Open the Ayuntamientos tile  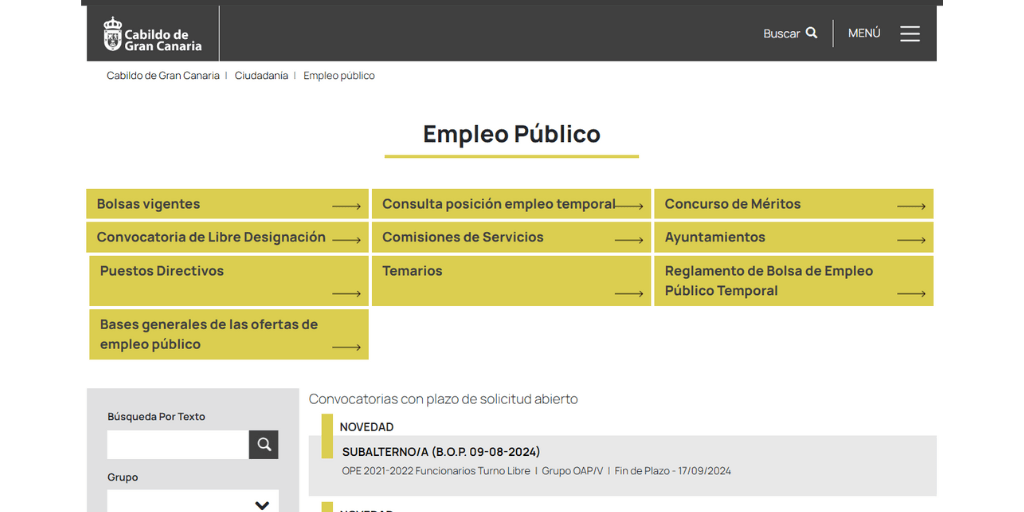793,237
